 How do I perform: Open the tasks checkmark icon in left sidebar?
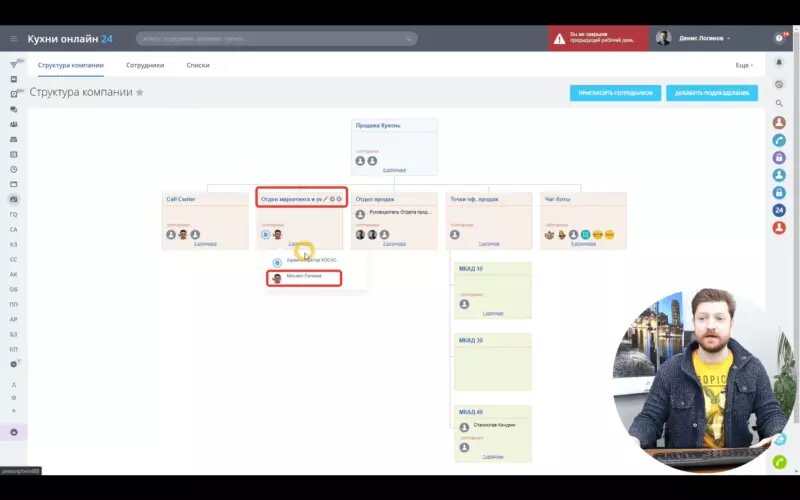(14, 94)
